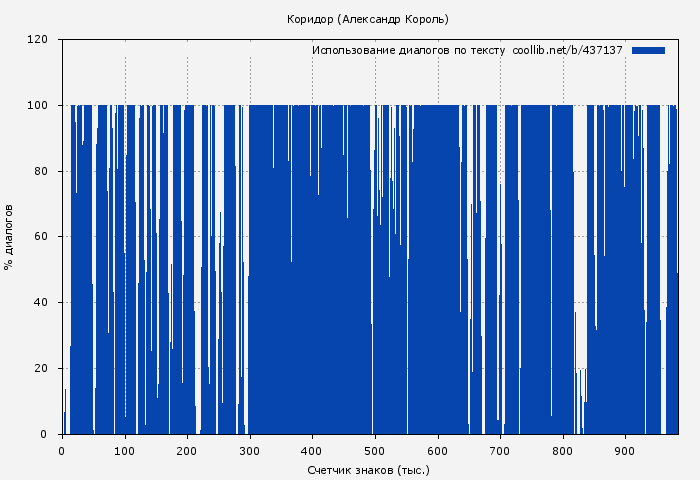Click the 100 x-axis tick label
700x480 pixels.
tap(125, 450)
